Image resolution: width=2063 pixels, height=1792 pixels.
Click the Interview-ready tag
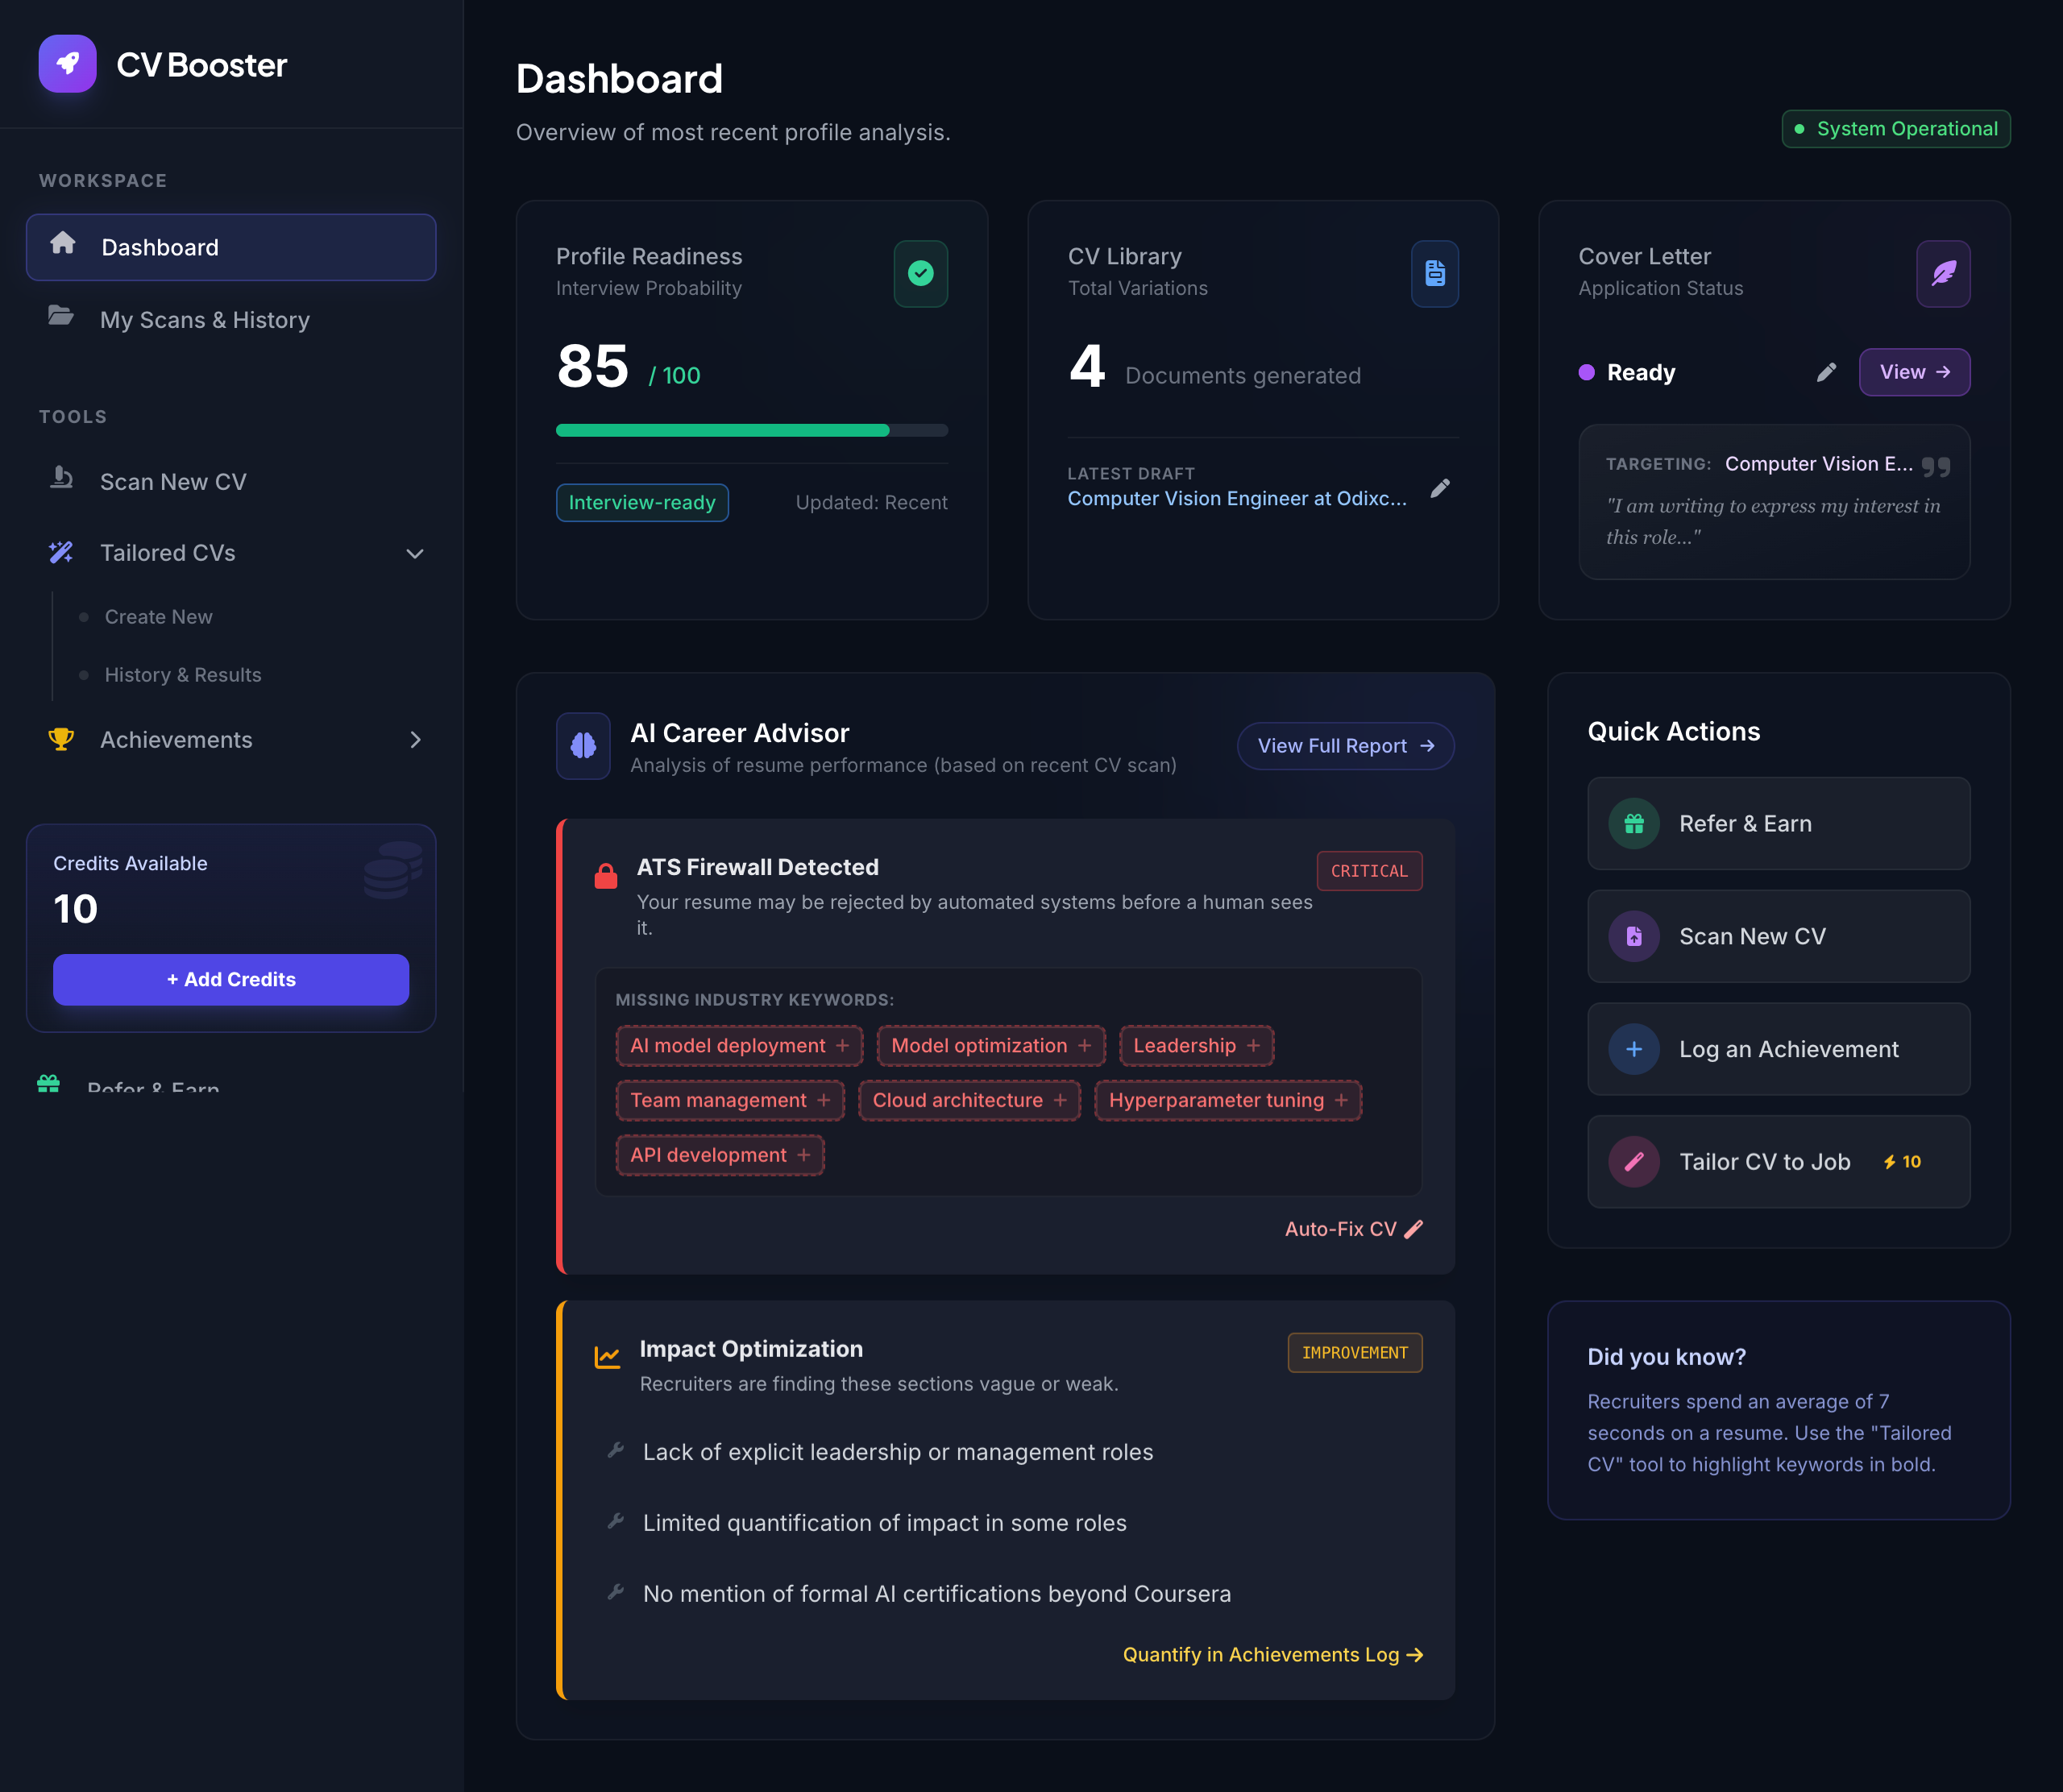point(642,502)
